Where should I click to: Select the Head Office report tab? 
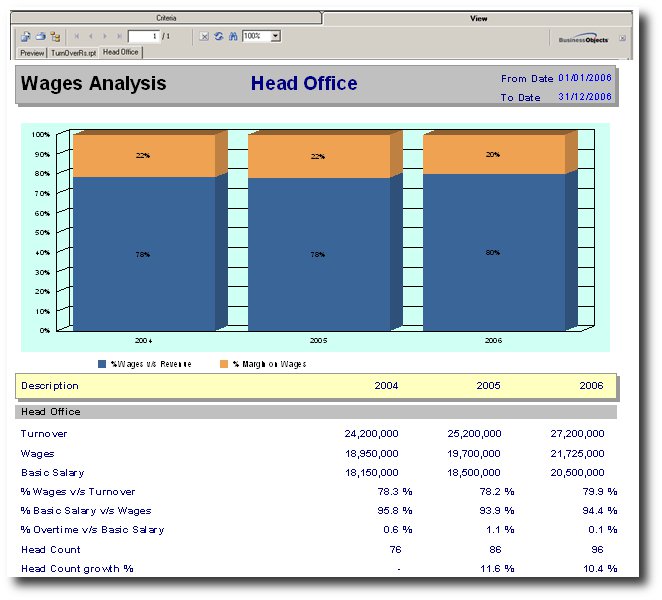click(x=120, y=52)
